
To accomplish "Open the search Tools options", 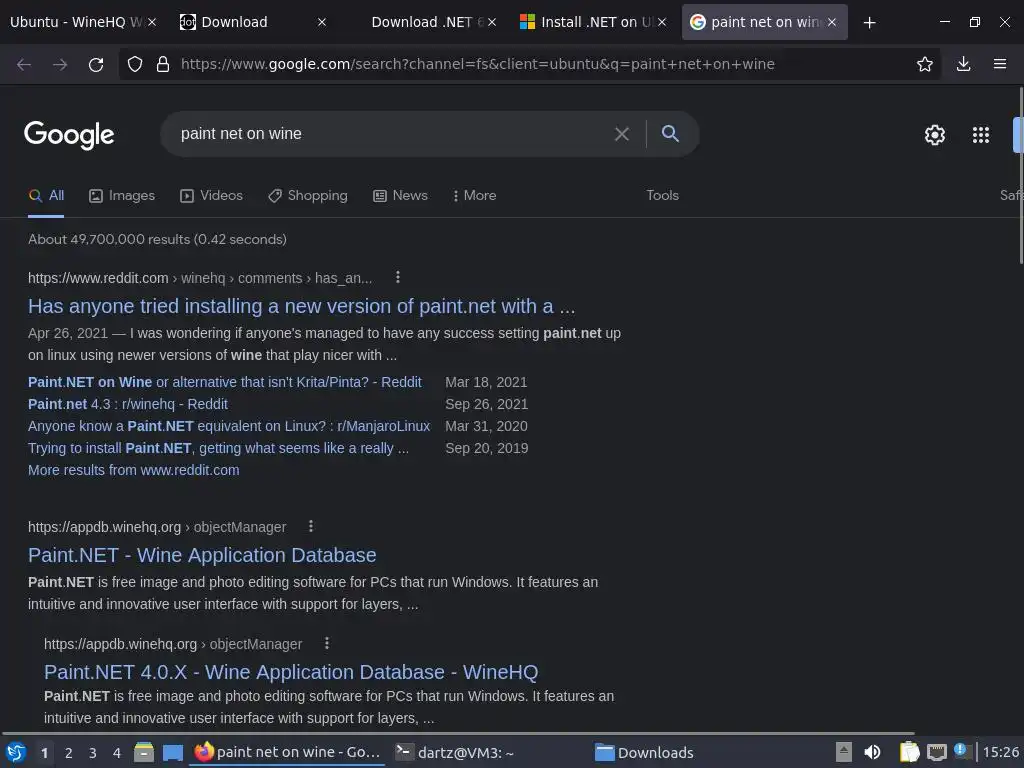I will coord(662,195).
